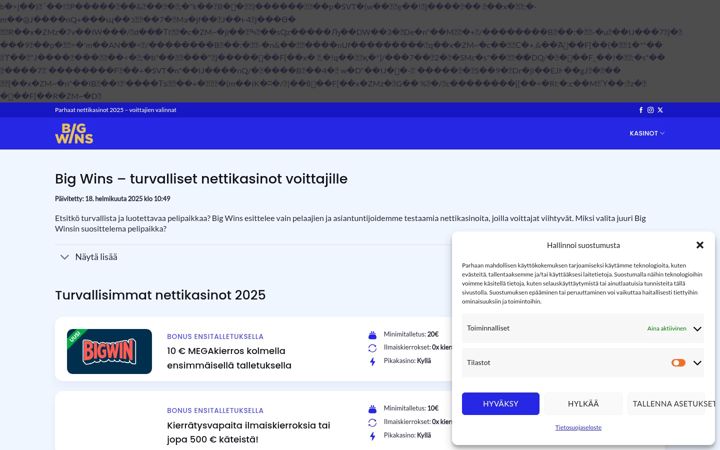Click the HYLKÄÄ button
The image size is (720, 450).
tap(583, 404)
